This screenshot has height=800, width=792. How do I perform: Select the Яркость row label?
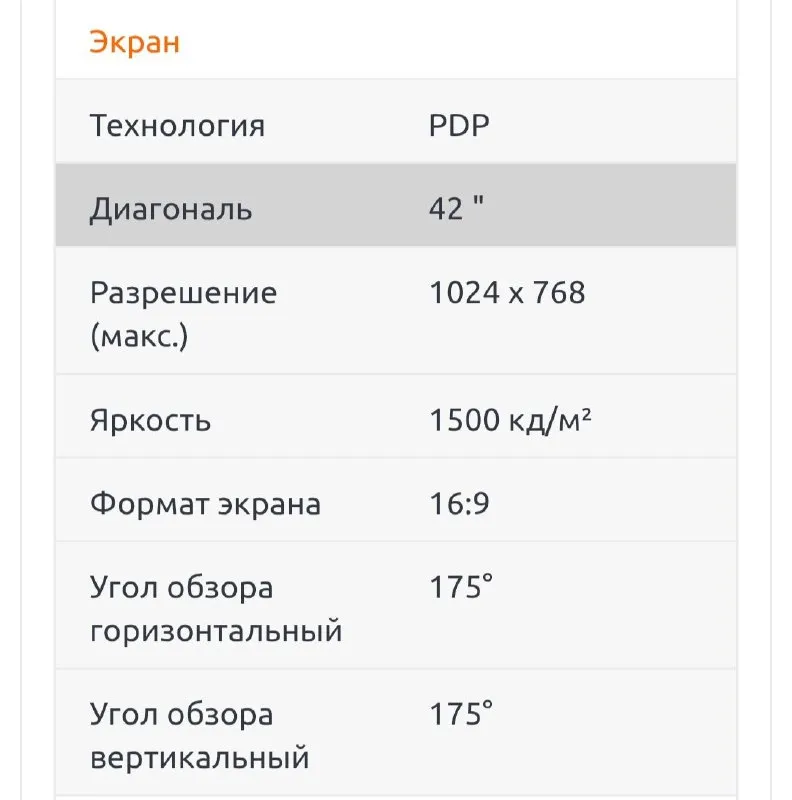(150, 421)
